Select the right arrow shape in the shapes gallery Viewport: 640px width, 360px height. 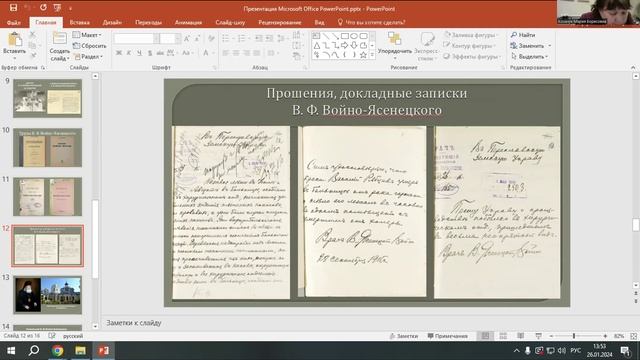click(x=344, y=45)
